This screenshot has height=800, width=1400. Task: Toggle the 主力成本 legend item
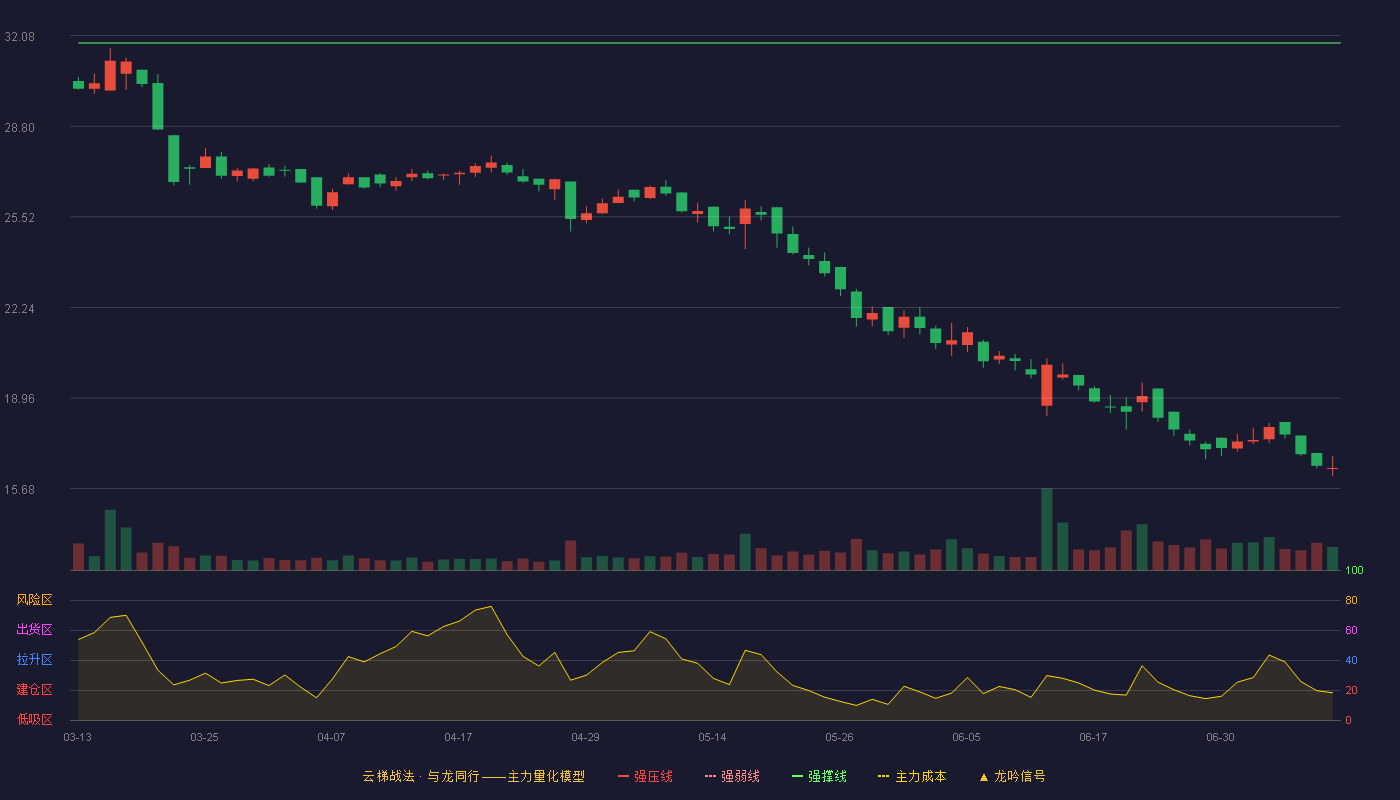coord(912,776)
